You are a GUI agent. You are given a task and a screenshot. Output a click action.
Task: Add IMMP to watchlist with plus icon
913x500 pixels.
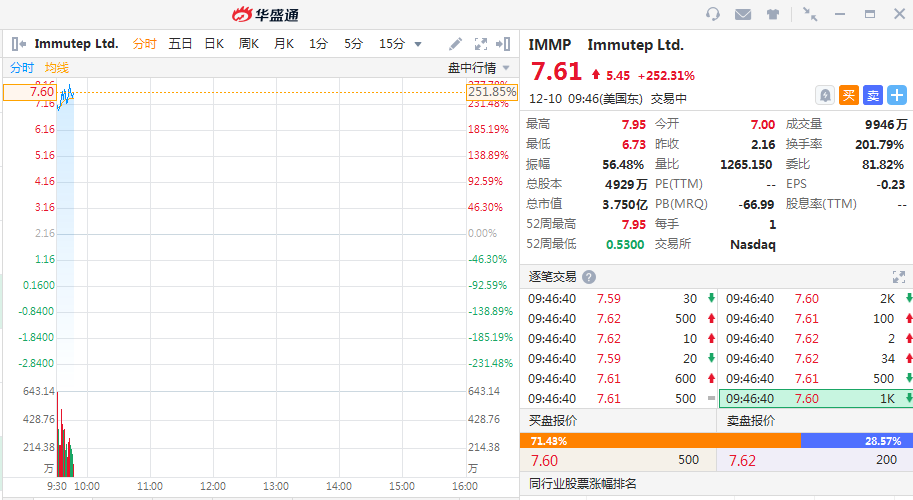pyautogui.click(x=897, y=95)
